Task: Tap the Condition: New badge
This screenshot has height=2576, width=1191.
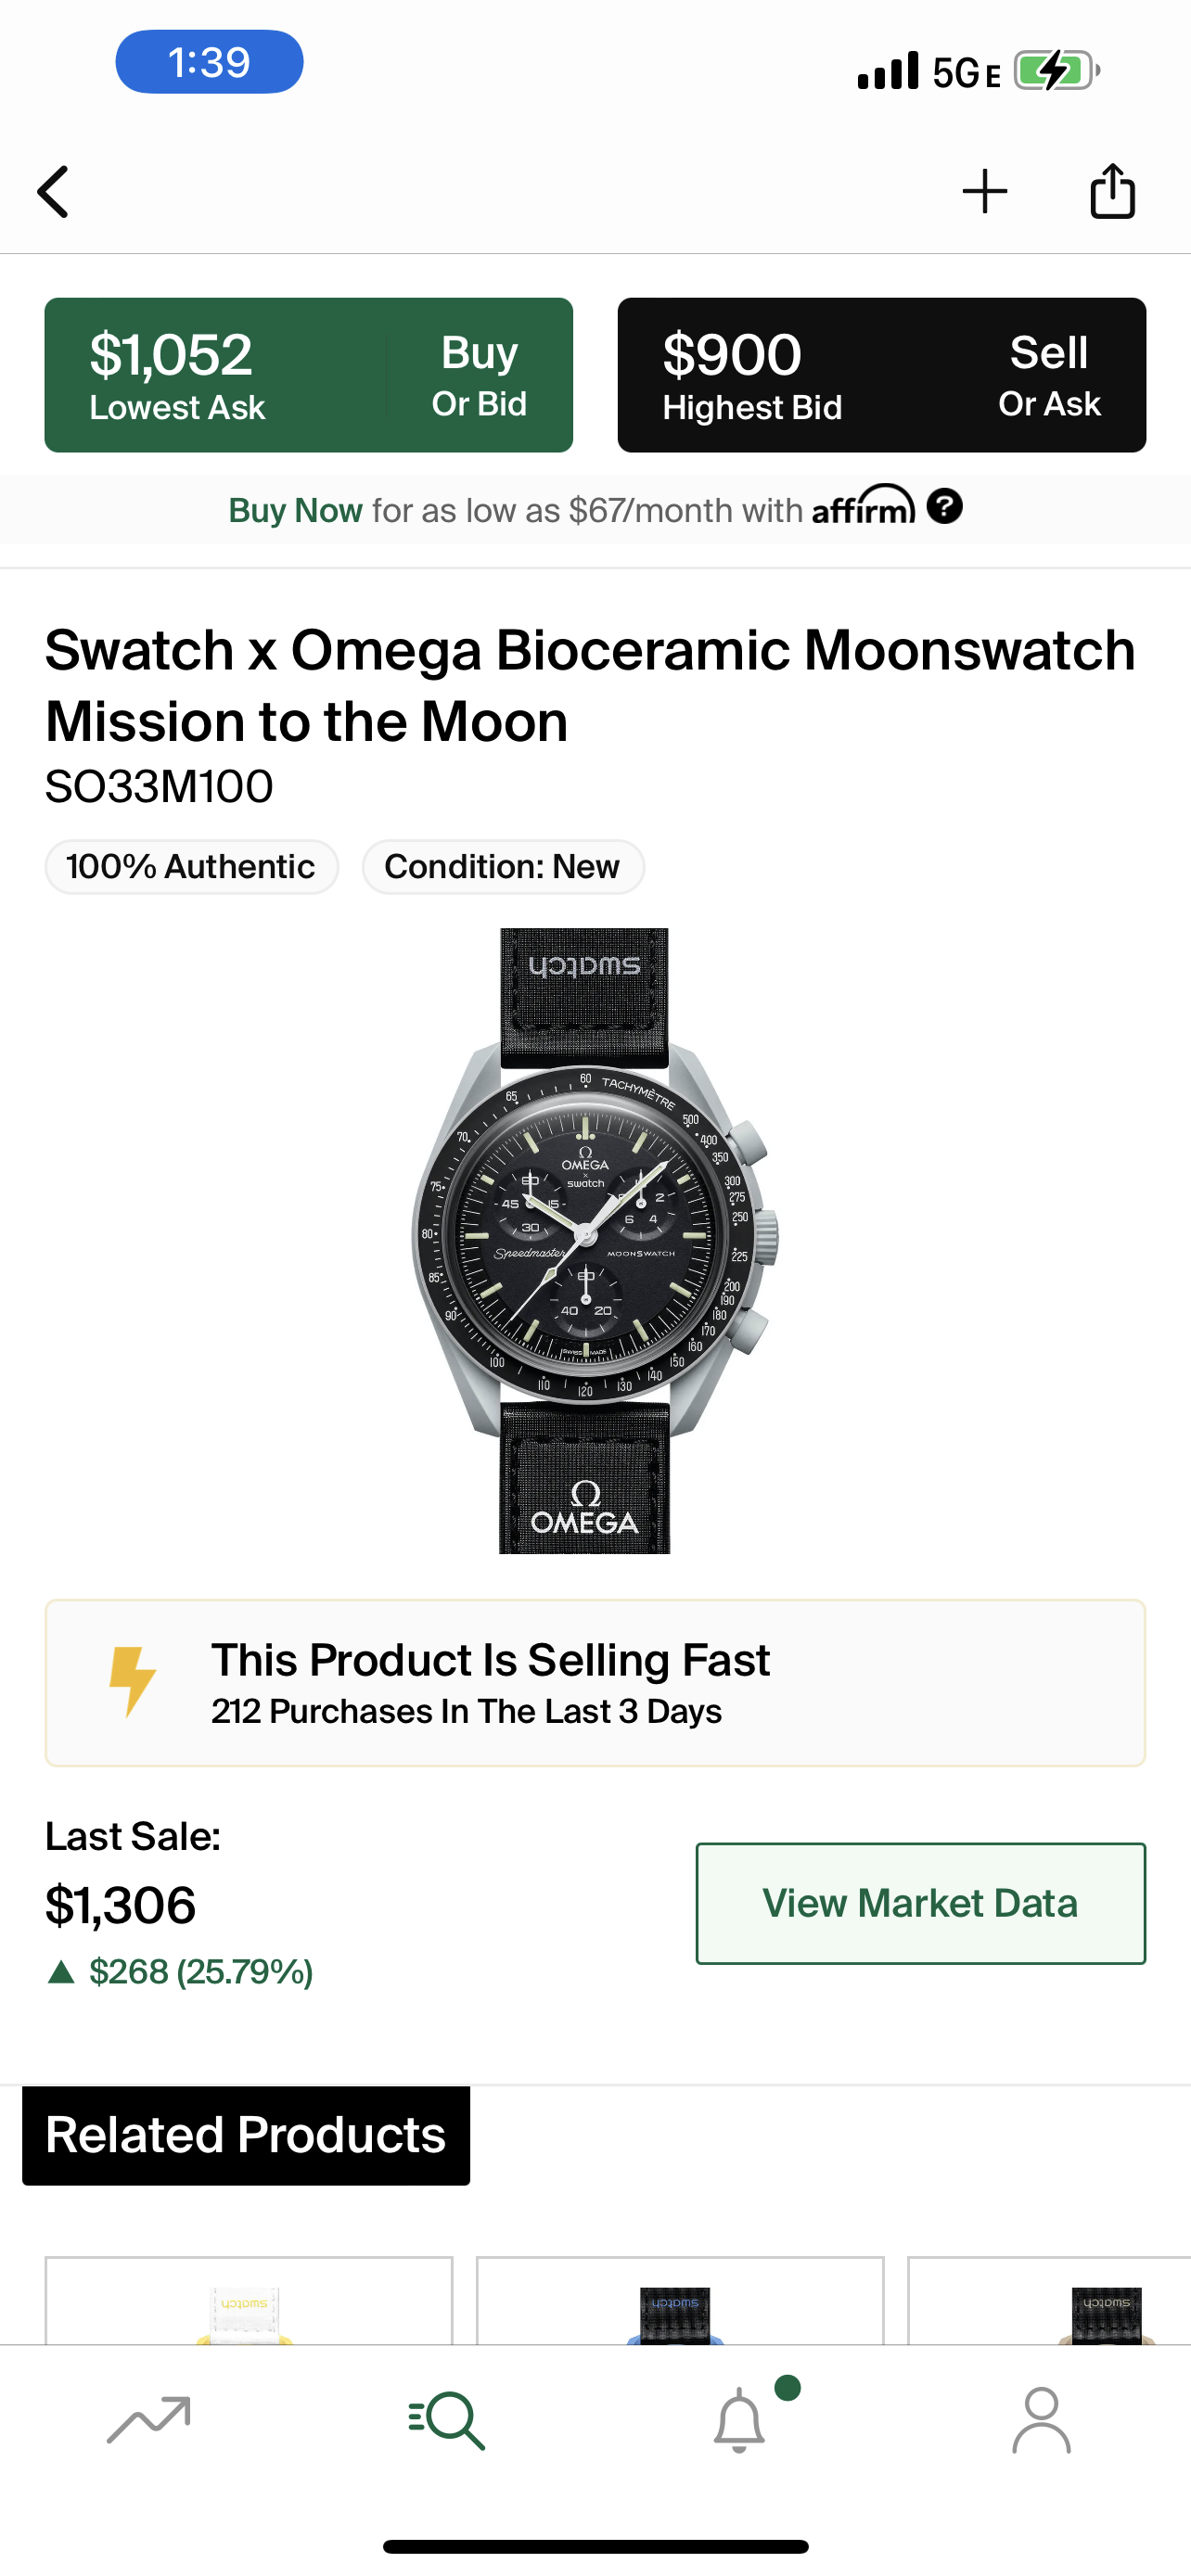Action: (x=502, y=866)
